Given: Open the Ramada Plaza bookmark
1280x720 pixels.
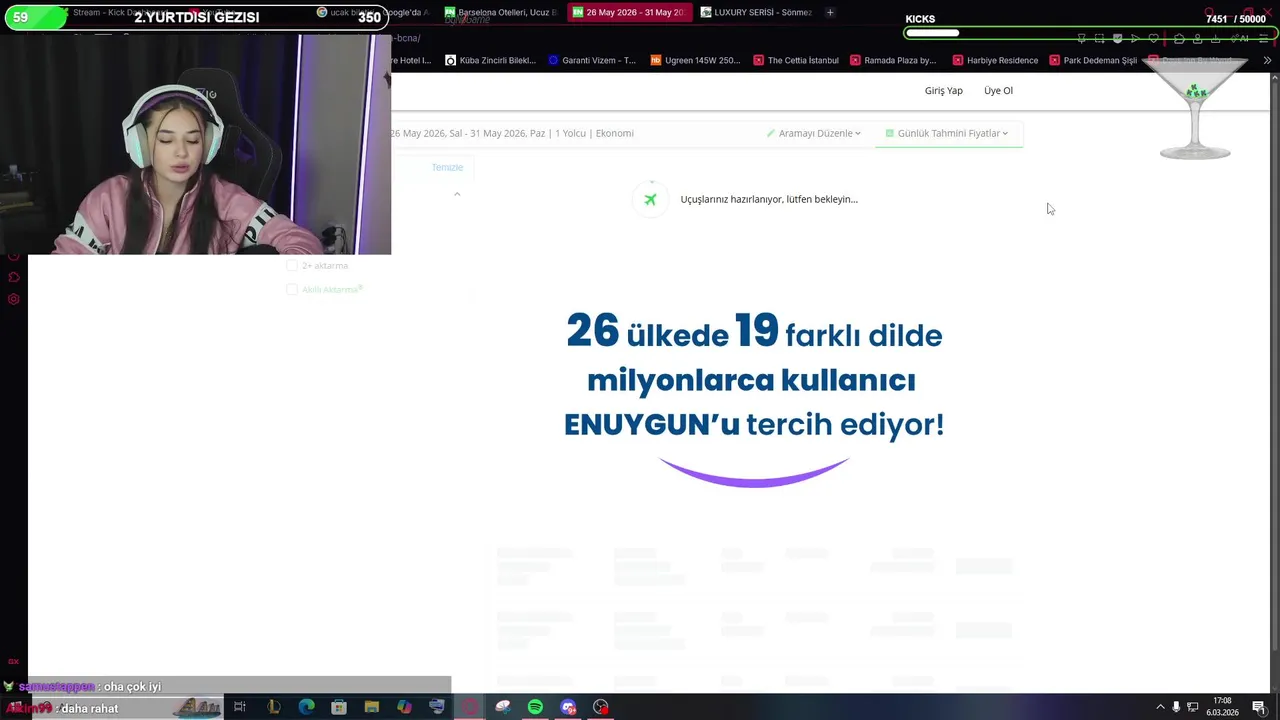Looking at the screenshot, I should pos(893,60).
